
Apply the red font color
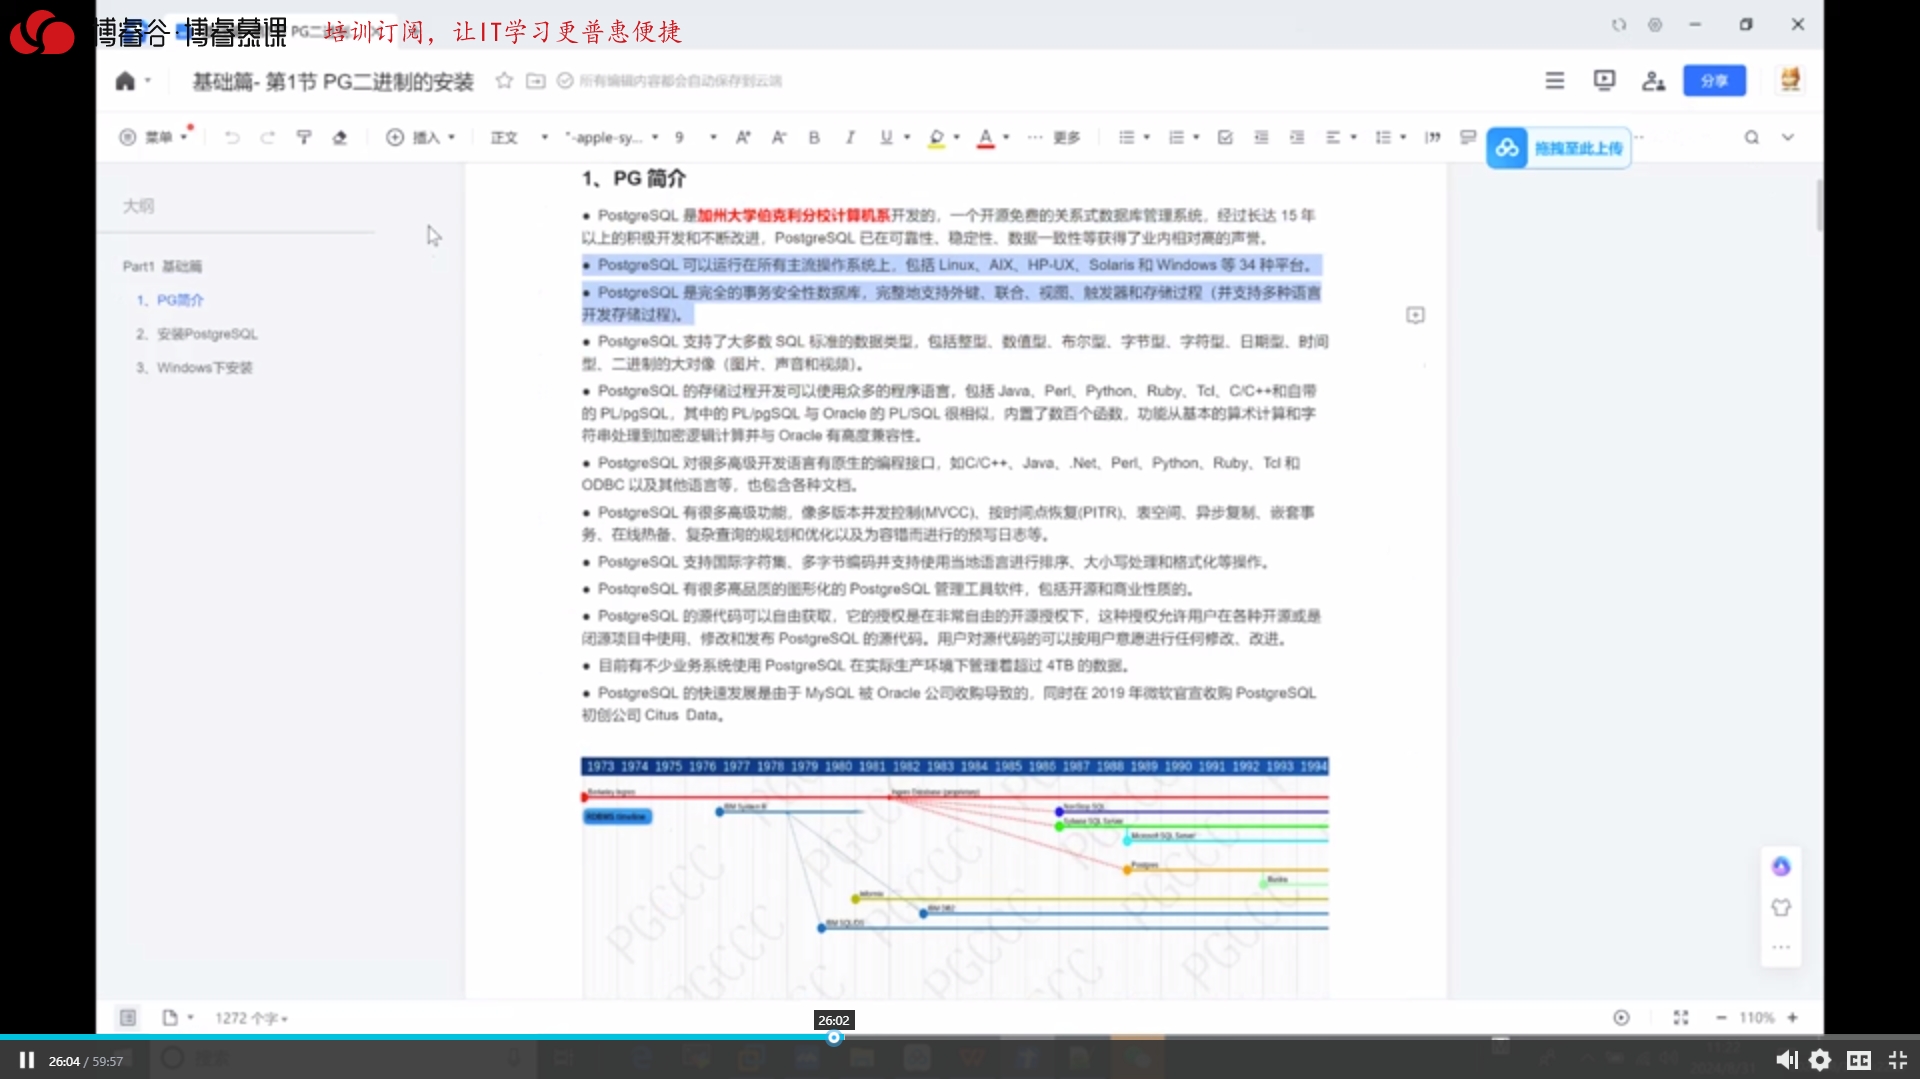pos(986,138)
